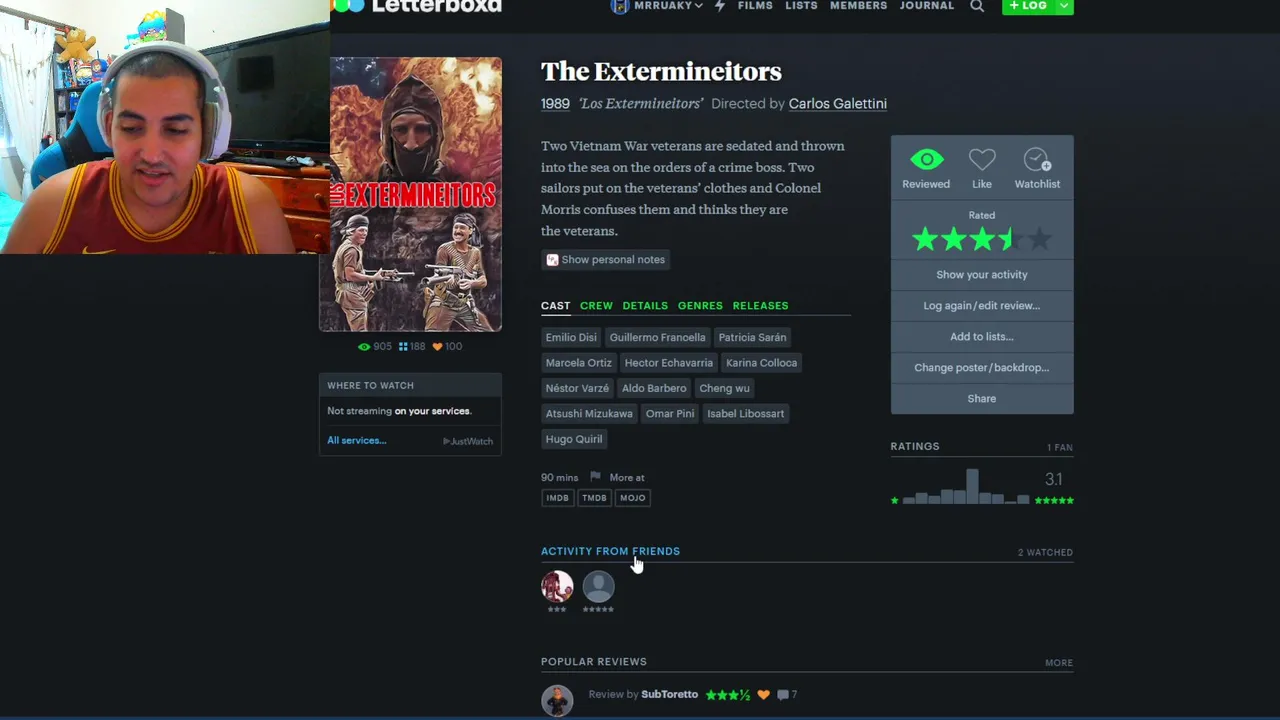Click the ratings histogram bars
The width and height of the screenshot is (1280, 720).
[x=966, y=486]
